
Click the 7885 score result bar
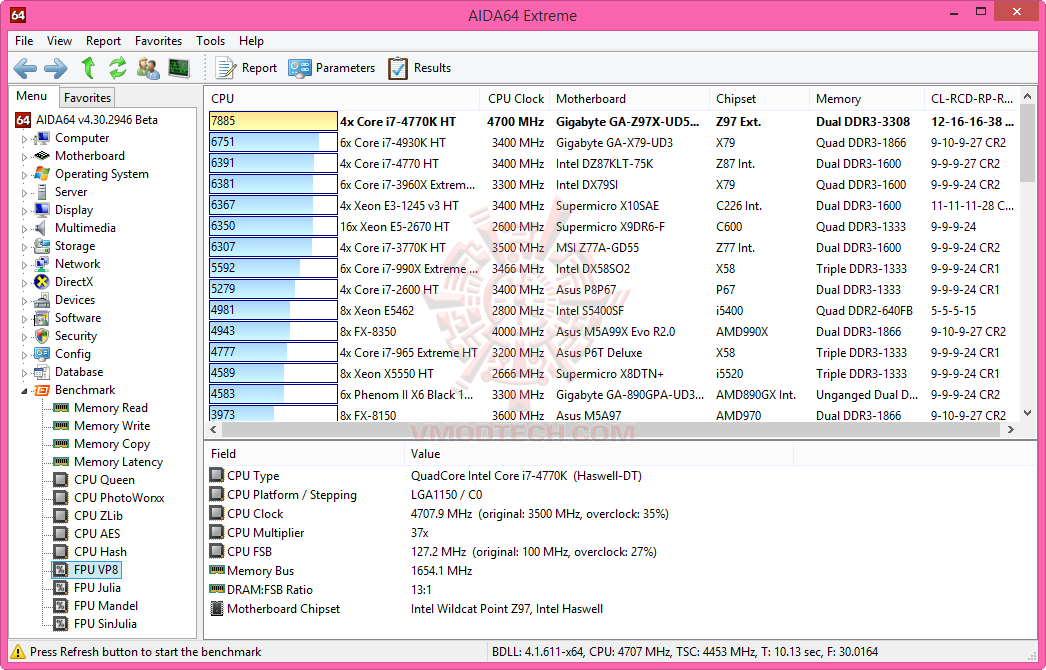[273, 121]
